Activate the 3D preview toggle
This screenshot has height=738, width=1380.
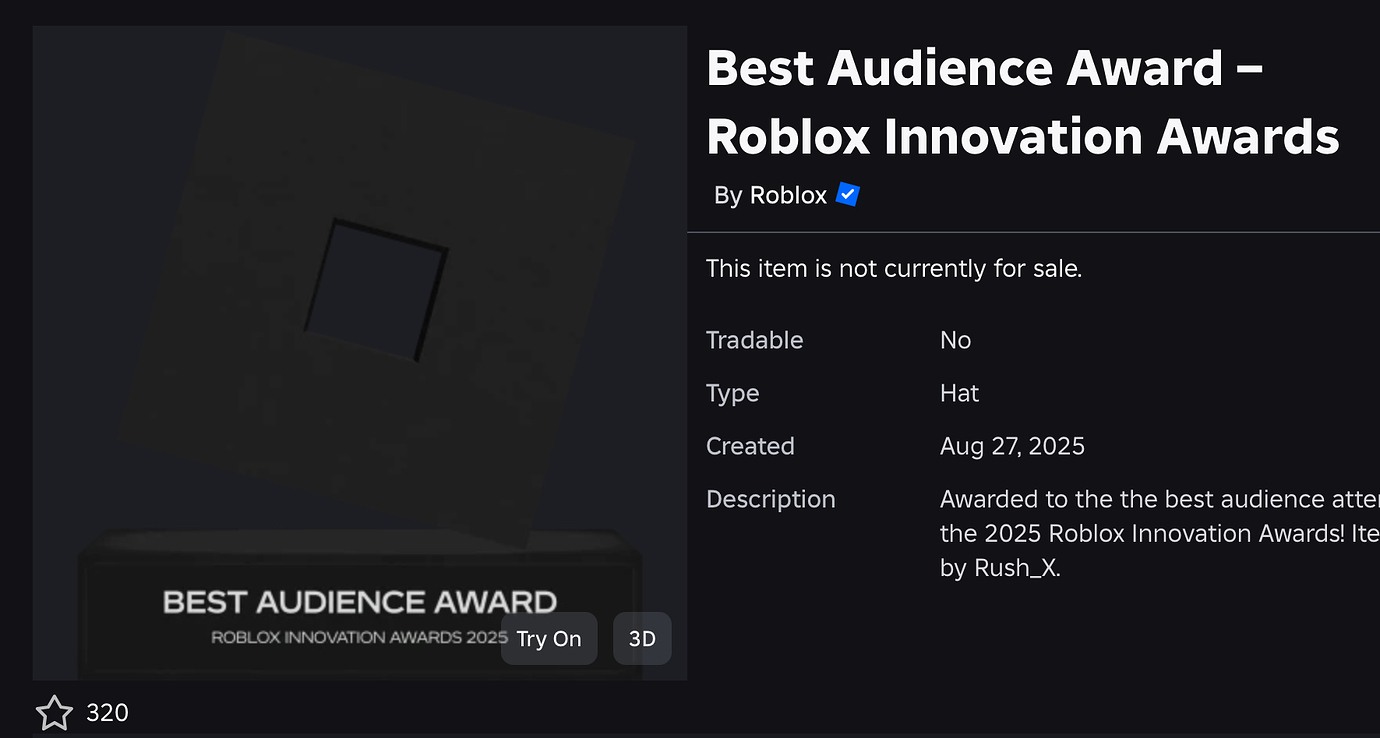tap(642, 638)
